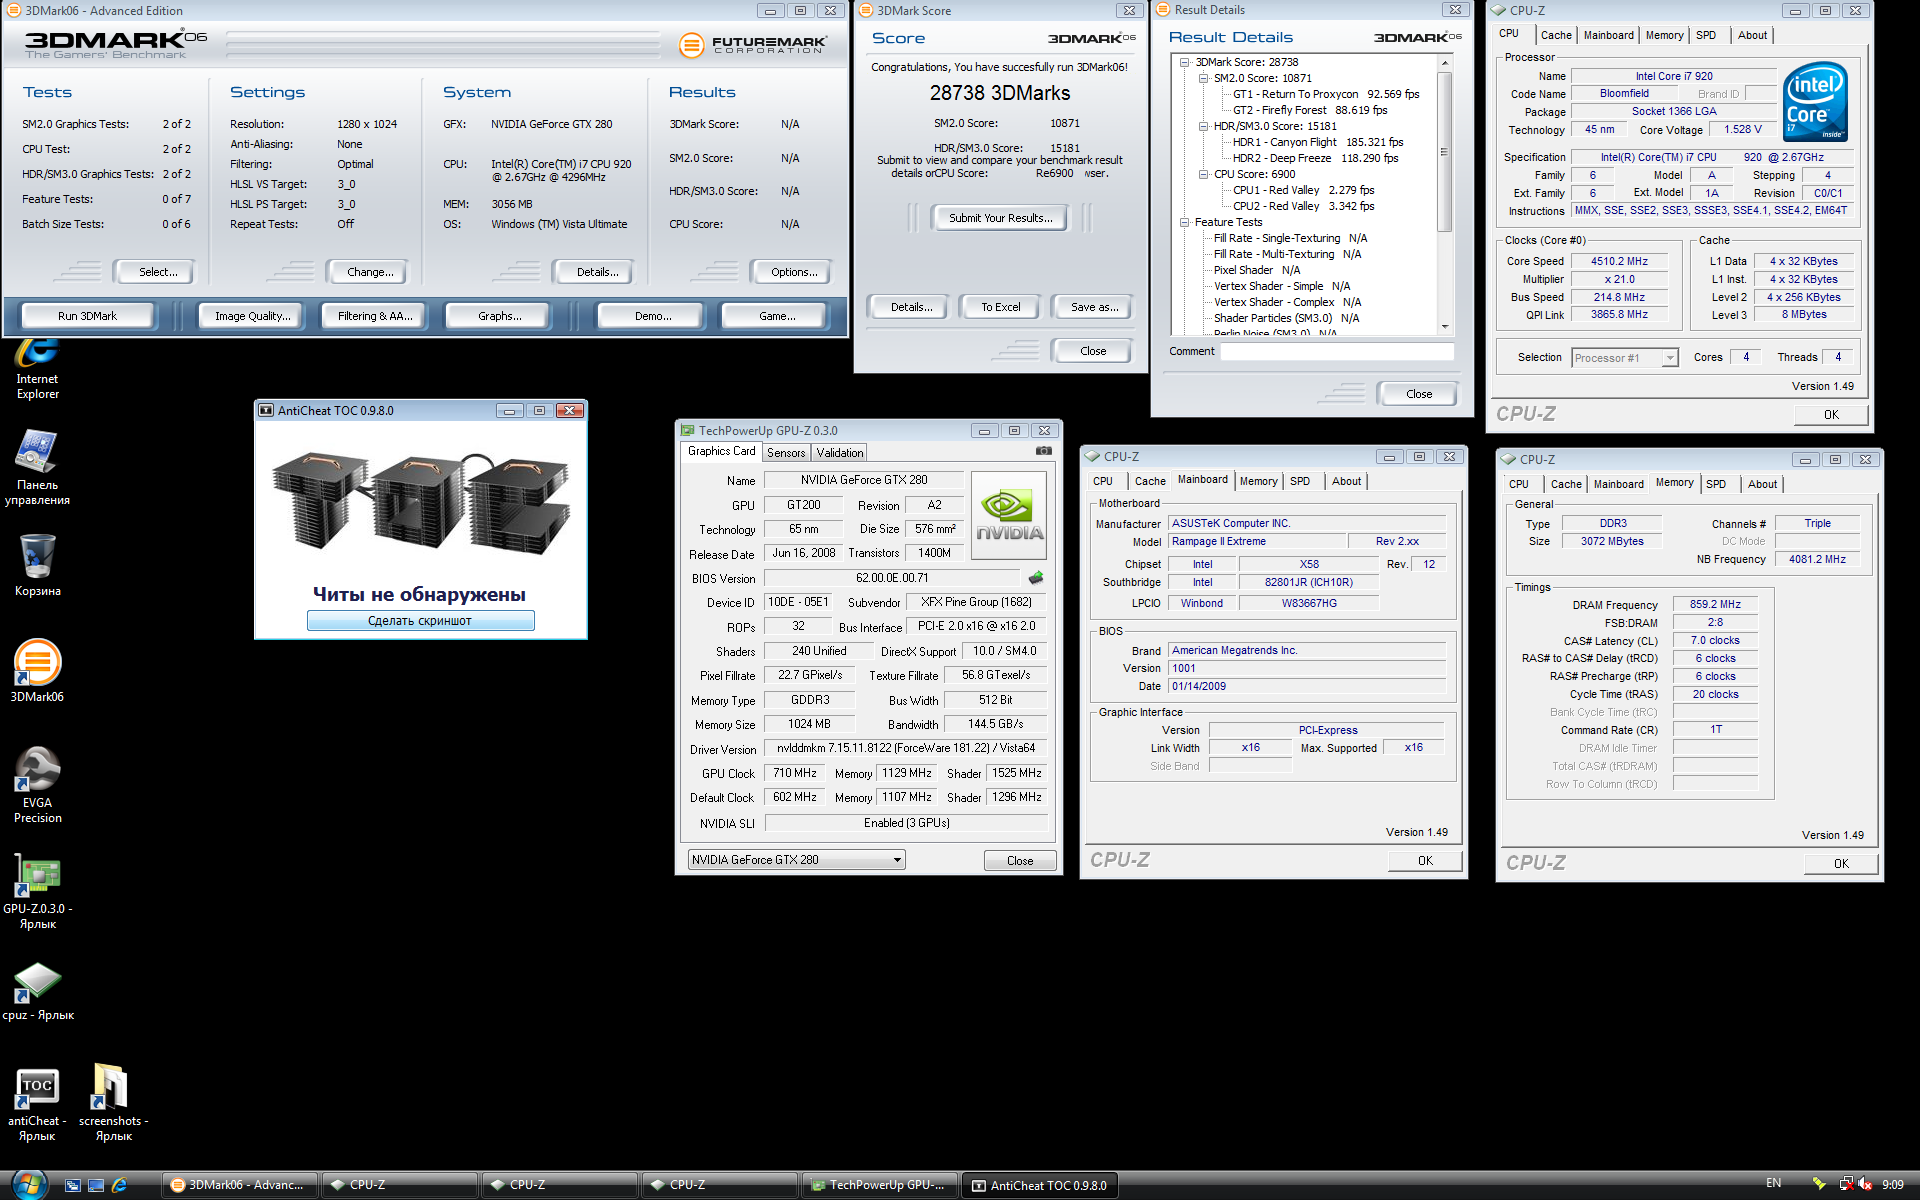
Task: Switch to AntiCheat TOC taskbar item
Action: pyautogui.click(x=1039, y=1185)
